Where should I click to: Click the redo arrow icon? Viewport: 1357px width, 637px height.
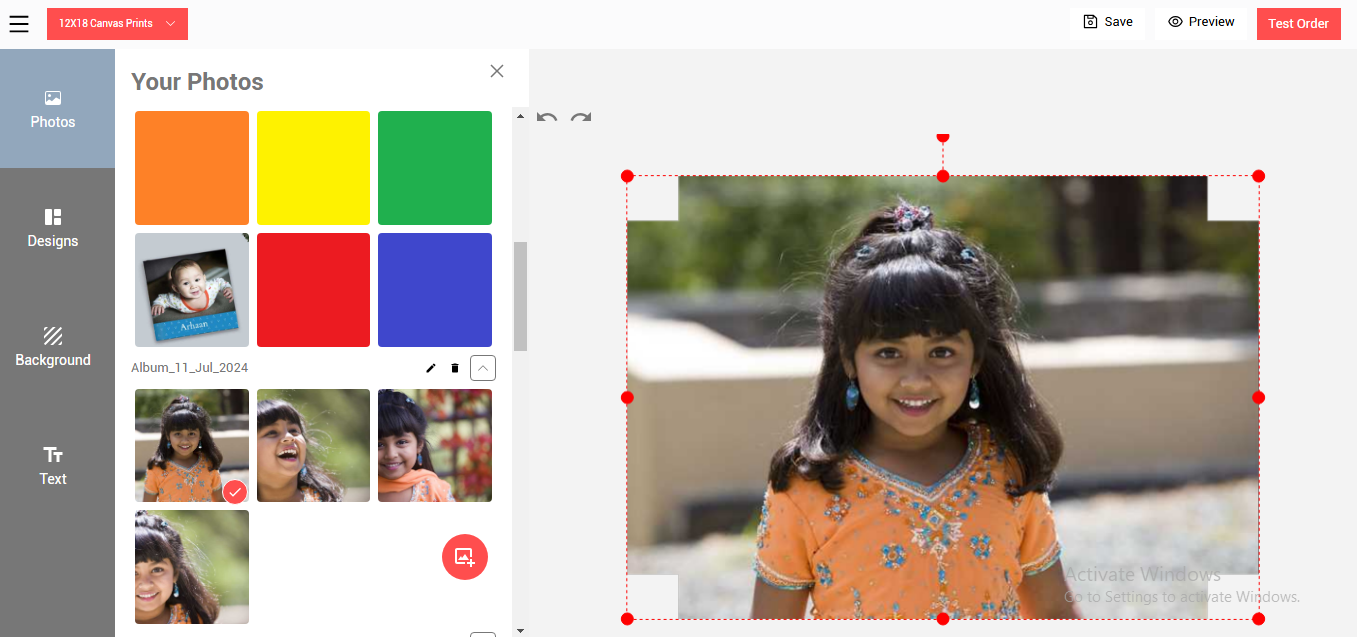coord(581,118)
